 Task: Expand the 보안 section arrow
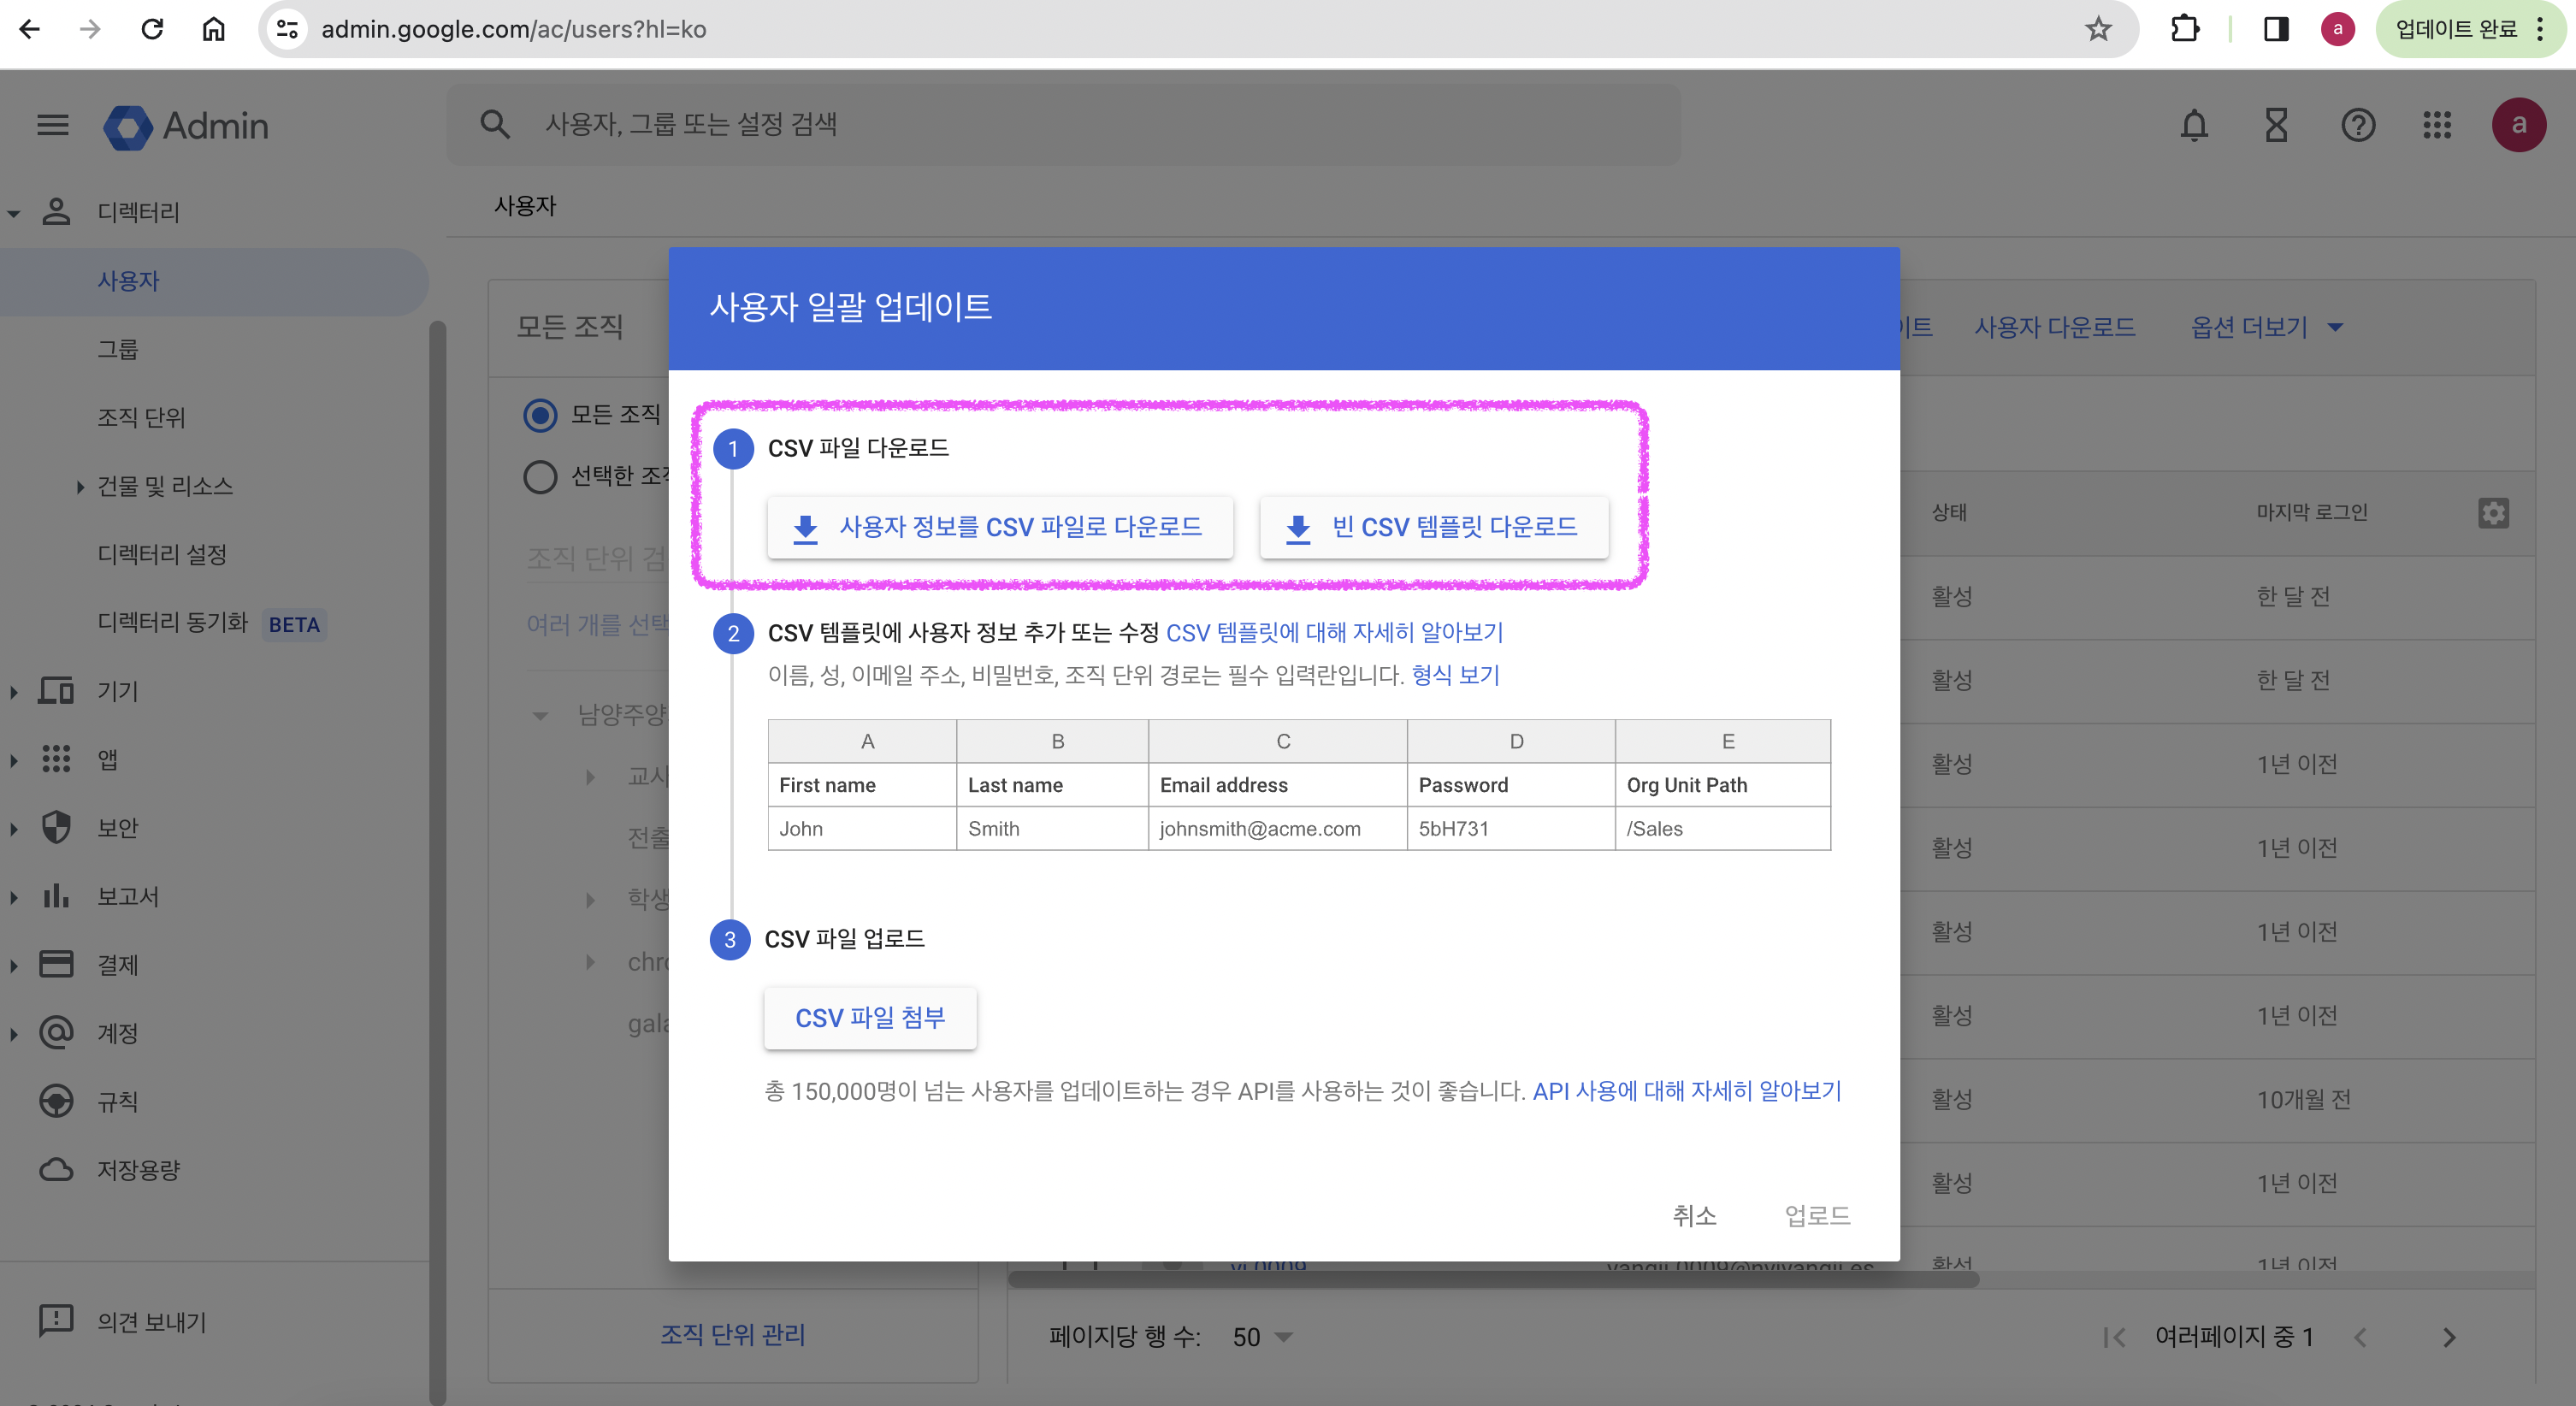14,828
